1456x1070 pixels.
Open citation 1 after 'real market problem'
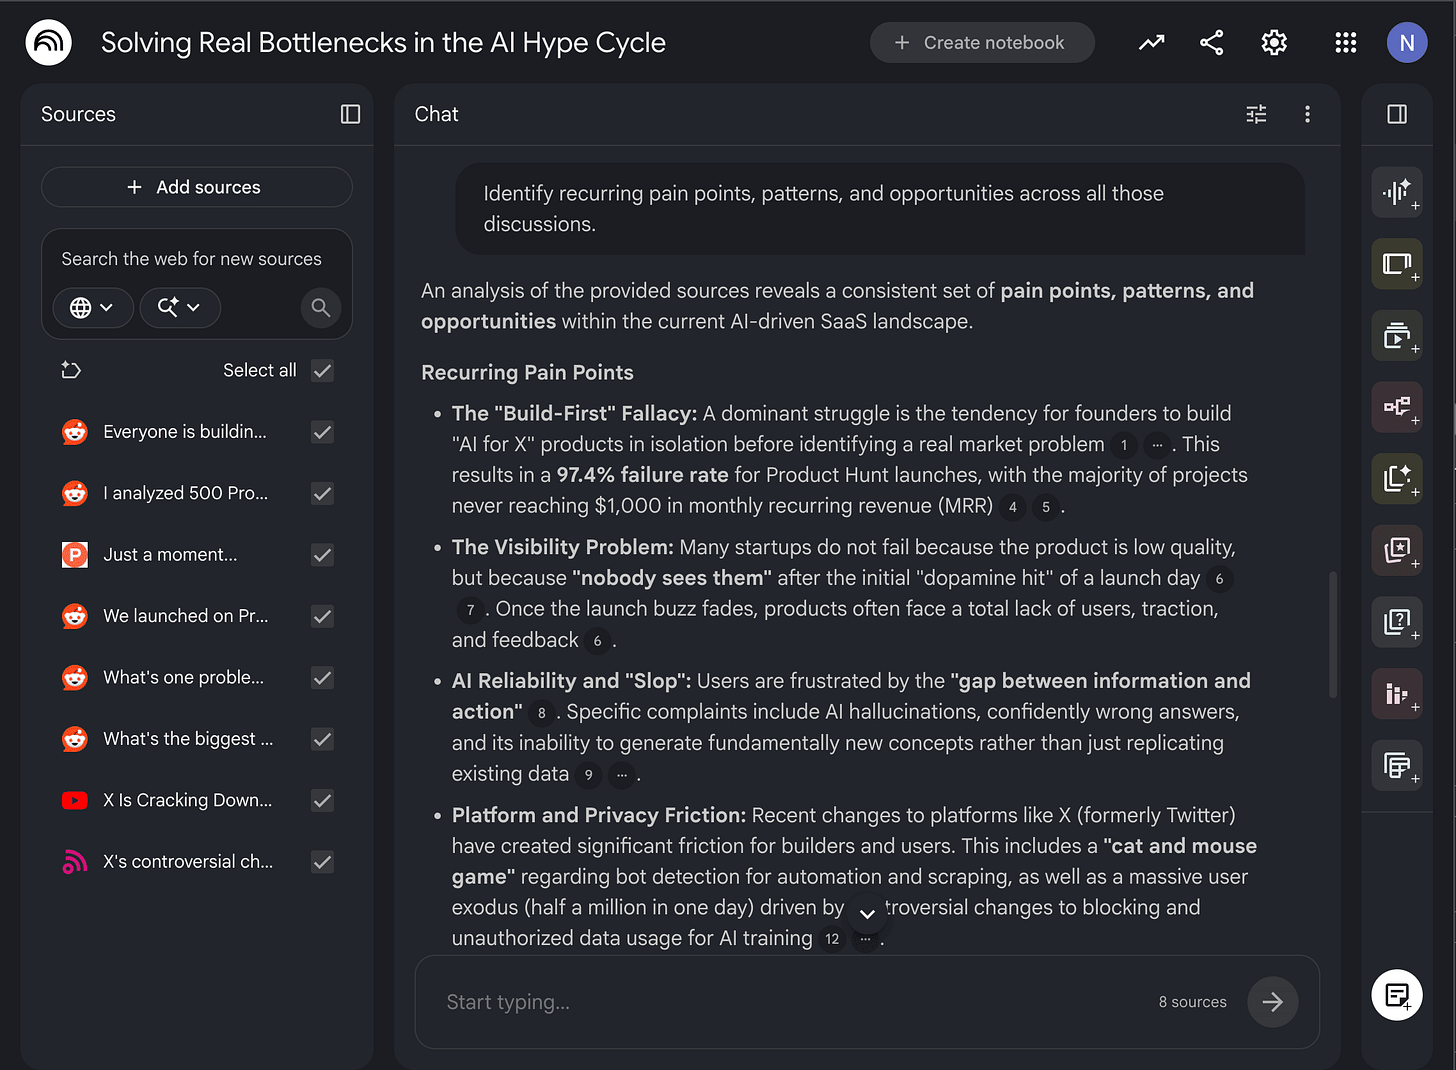tap(1124, 445)
